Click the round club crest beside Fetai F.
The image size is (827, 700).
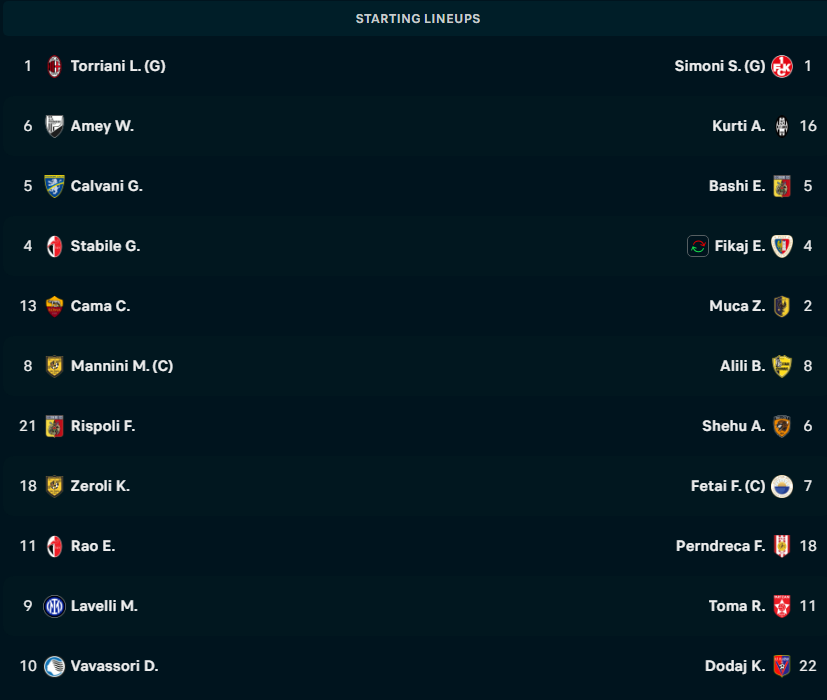click(782, 486)
